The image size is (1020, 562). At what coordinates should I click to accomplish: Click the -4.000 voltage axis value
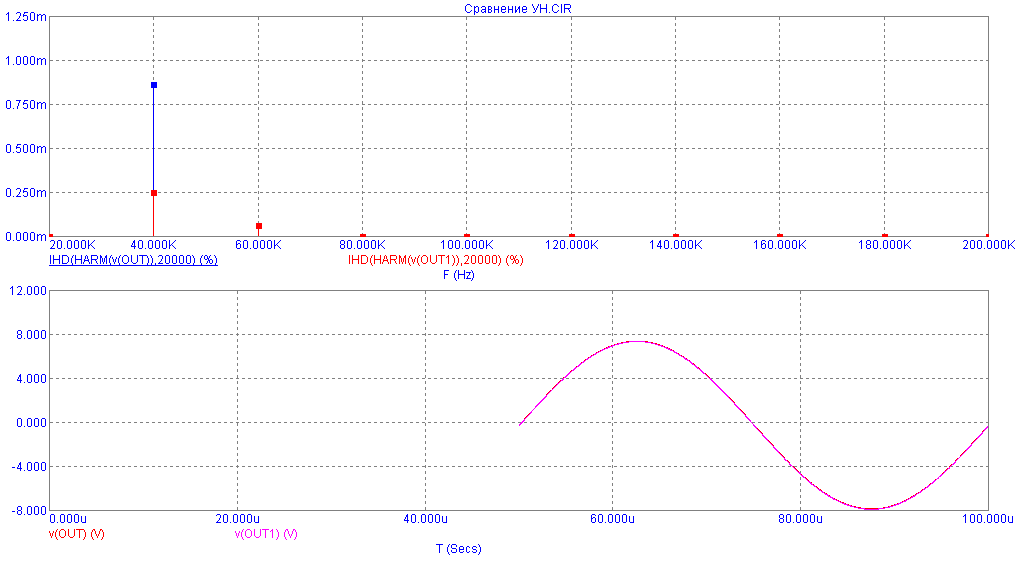[29, 467]
